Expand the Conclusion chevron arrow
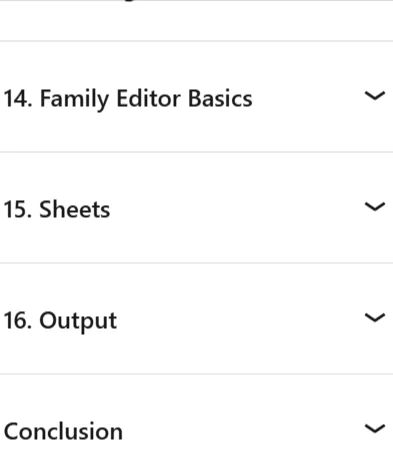Viewport: 393px width, 457px height. coord(375,429)
